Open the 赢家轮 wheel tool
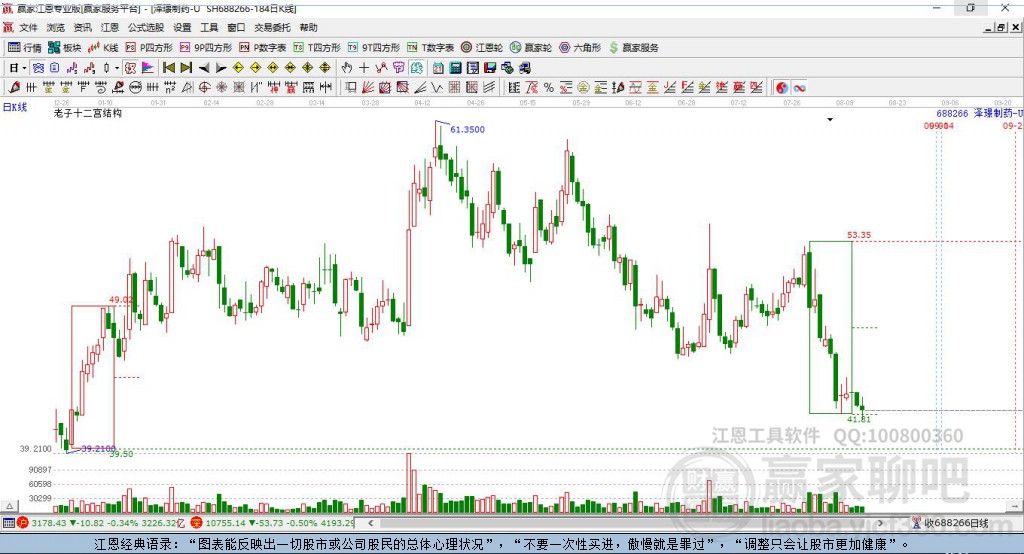The width and height of the screenshot is (1024, 554). click(531, 48)
